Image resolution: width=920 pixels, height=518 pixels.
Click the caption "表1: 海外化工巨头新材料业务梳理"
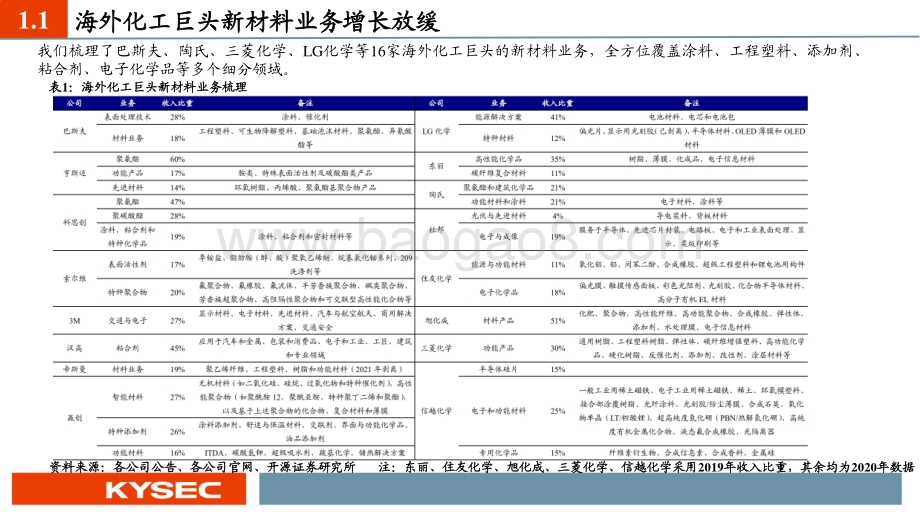coord(148,87)
